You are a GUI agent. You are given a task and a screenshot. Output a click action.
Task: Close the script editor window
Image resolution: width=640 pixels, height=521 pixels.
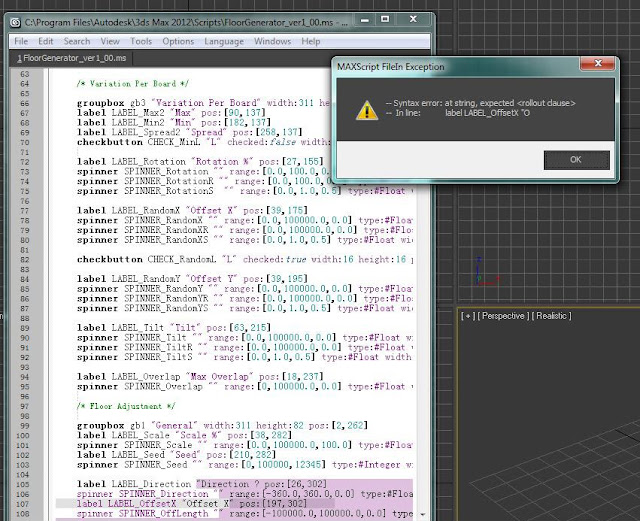coord(413,19)
